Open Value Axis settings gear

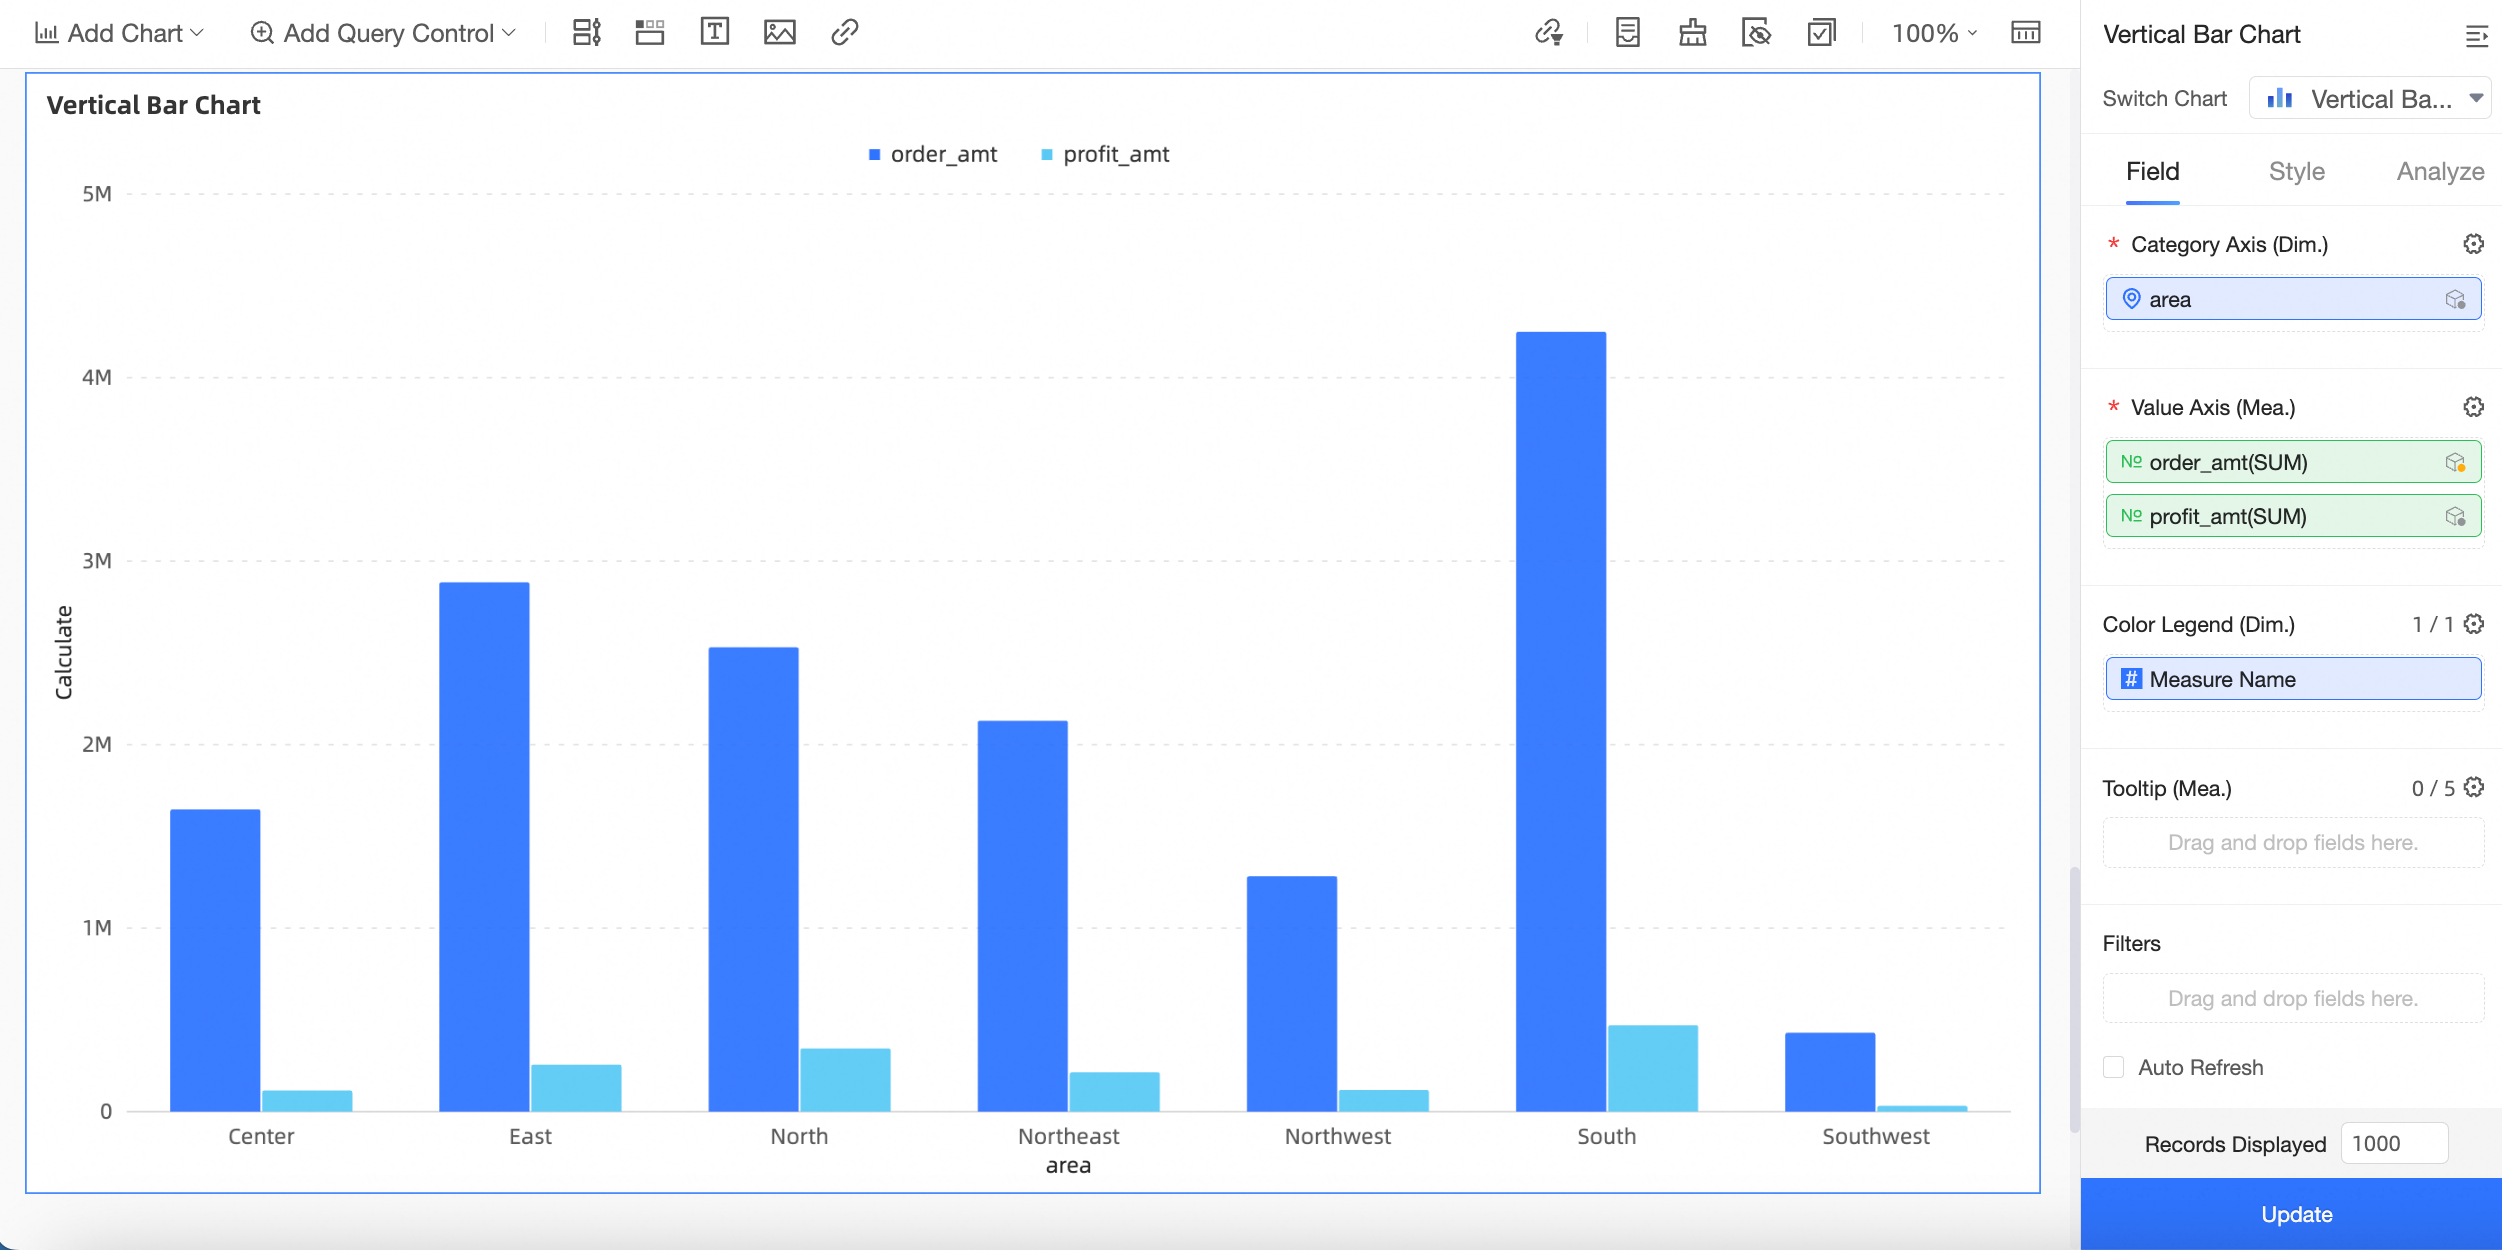(2473, 407)
